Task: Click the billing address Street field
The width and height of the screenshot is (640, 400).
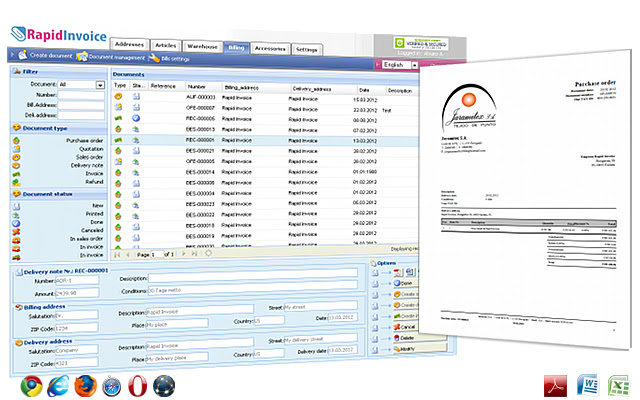Action: [x=320, y=306]
